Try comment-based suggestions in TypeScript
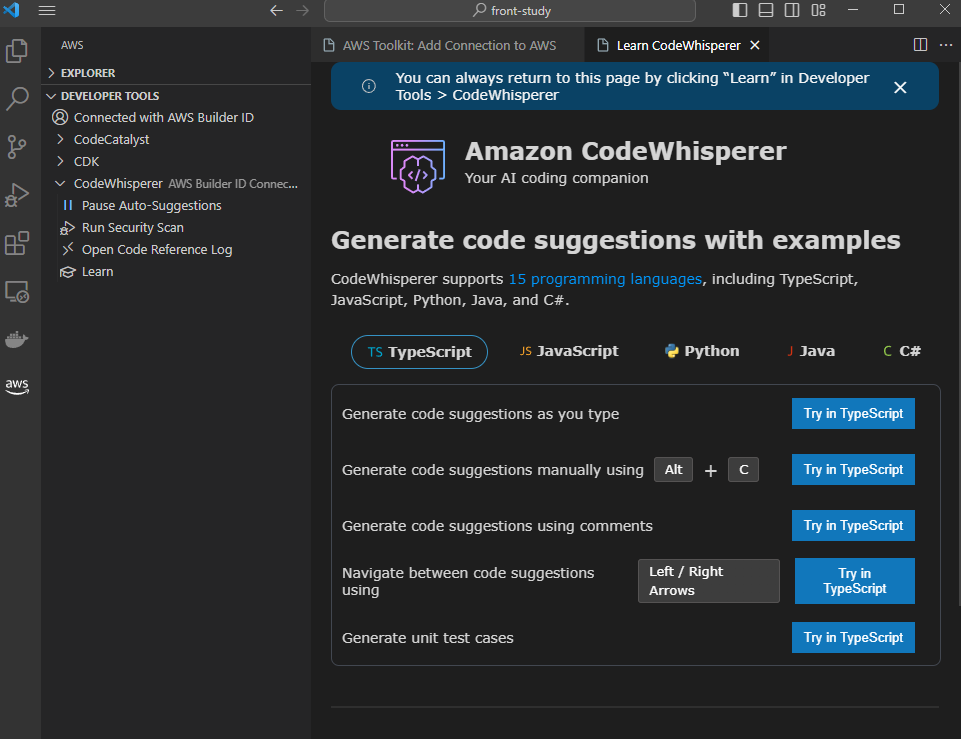Screen dimensions: 961x739 tap(853, 526)
